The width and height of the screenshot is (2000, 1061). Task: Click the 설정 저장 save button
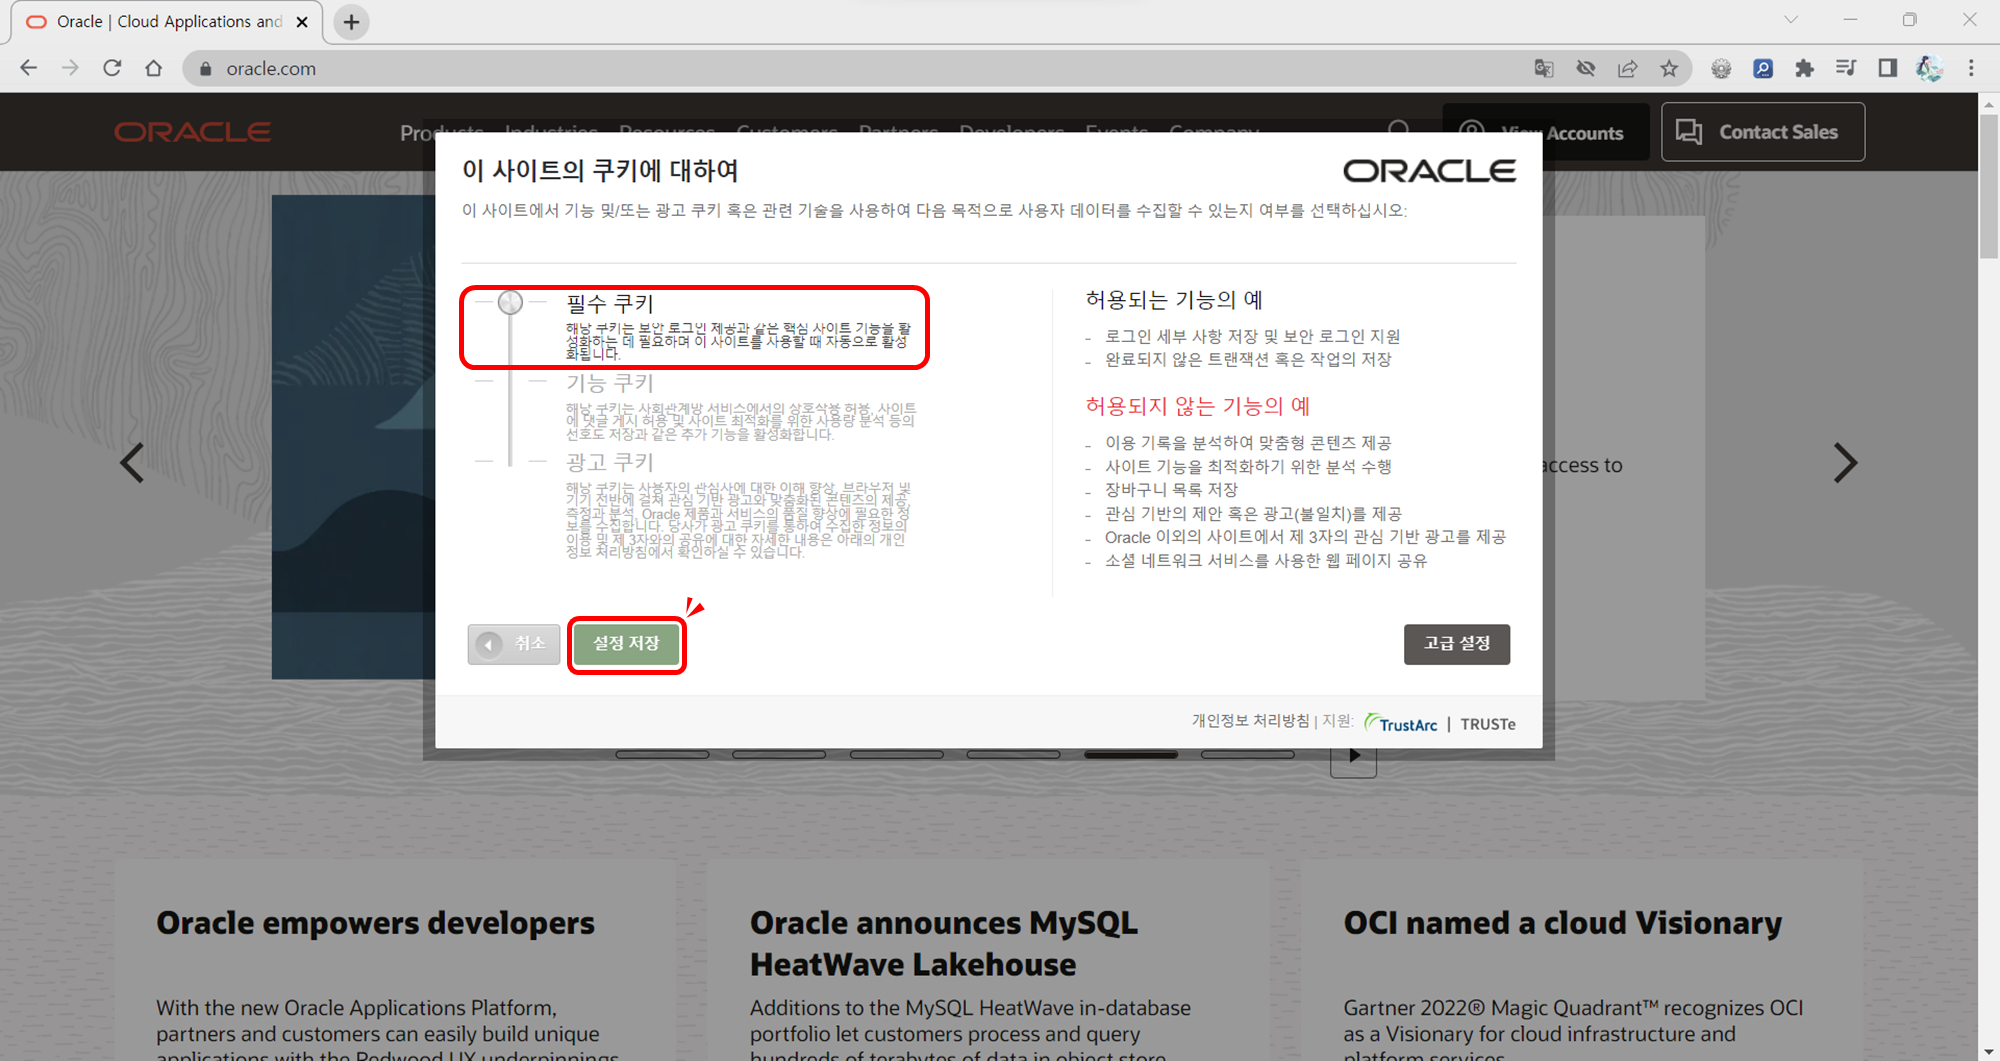click(626, 644)
